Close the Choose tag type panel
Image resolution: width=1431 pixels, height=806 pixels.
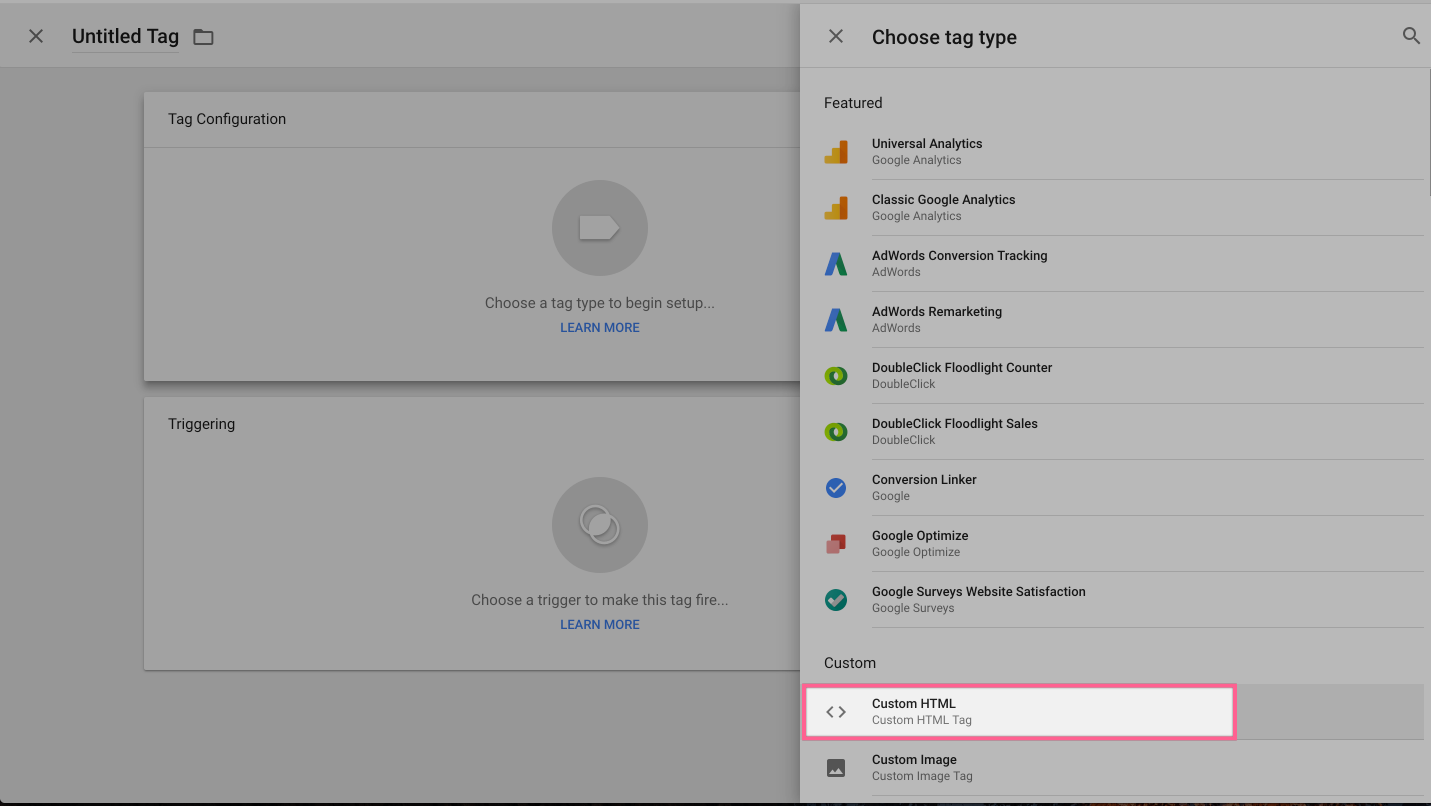836,36
